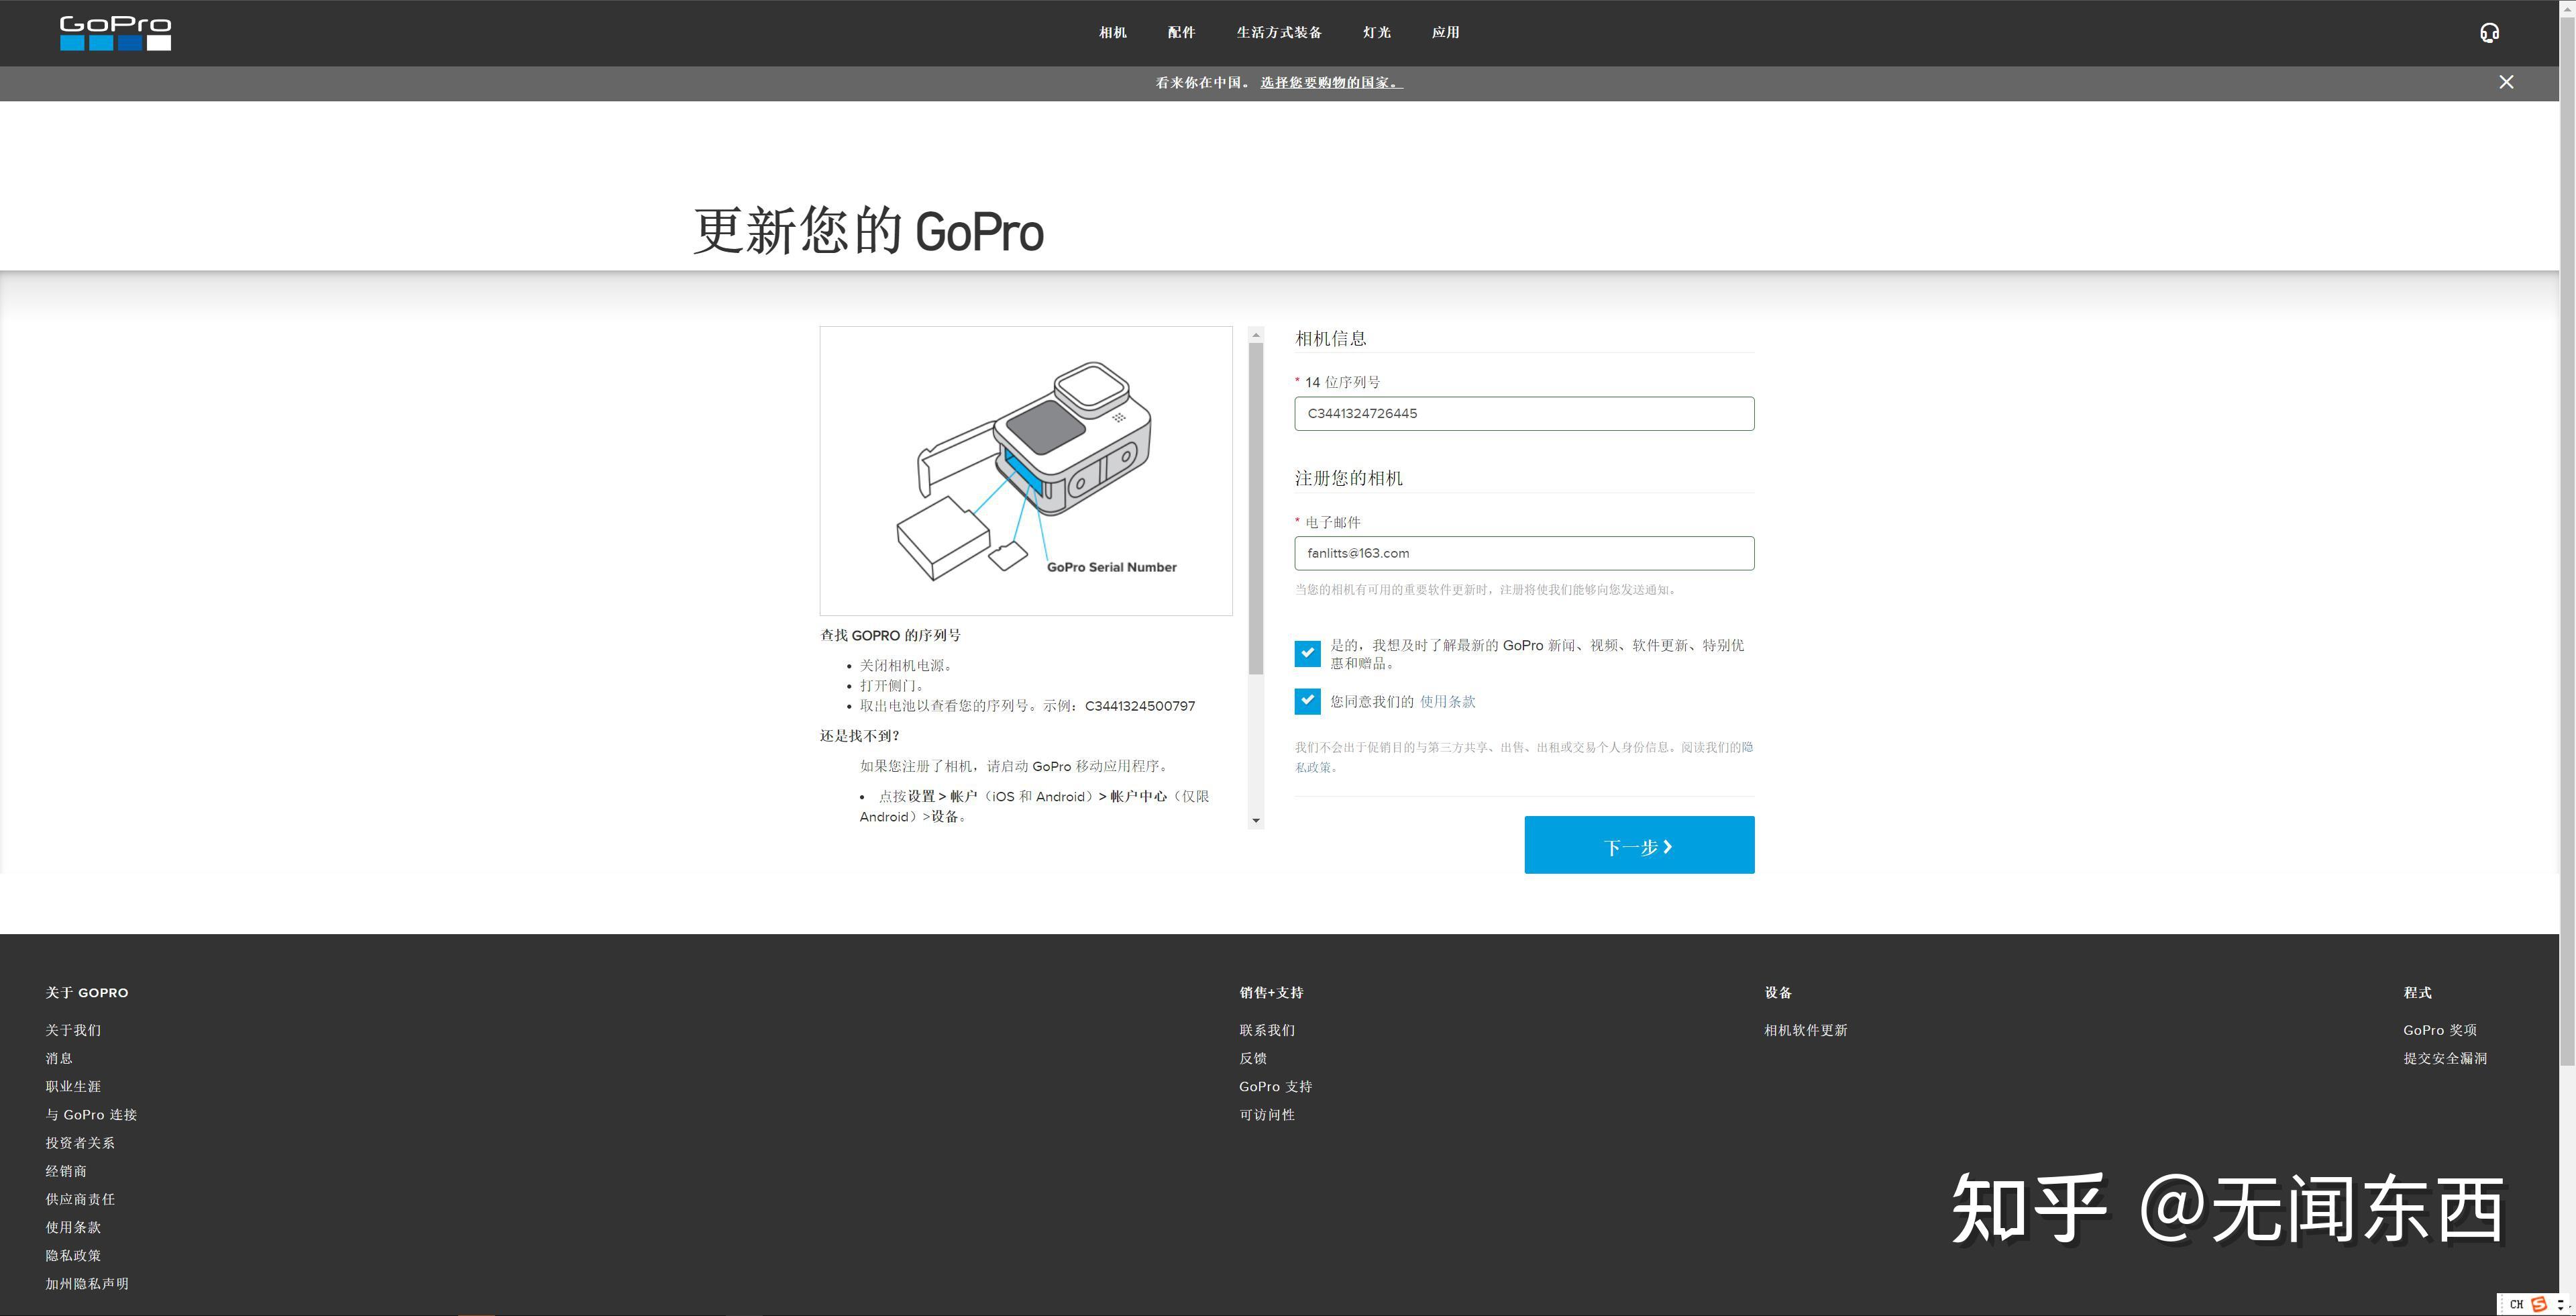Open the 配件 menu item
This screenshot has width=2576, height=1316.
(1181, 33)
